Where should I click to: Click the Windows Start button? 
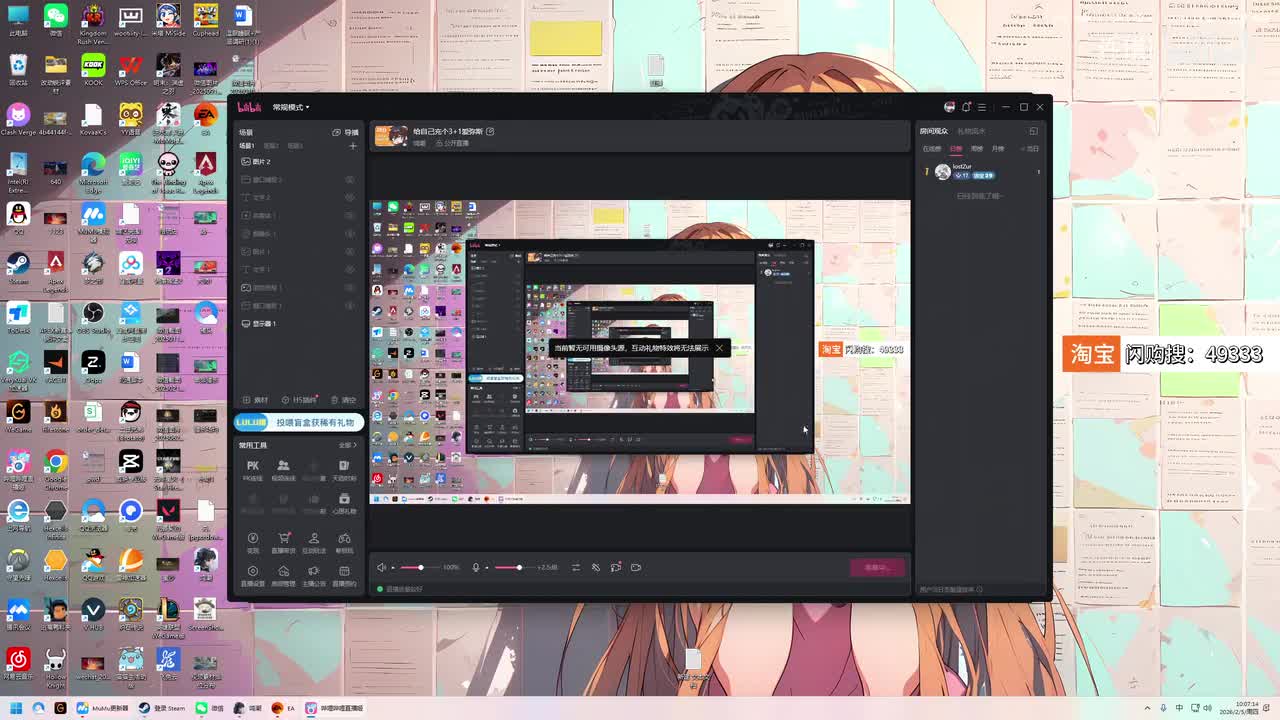pos(16,708)
